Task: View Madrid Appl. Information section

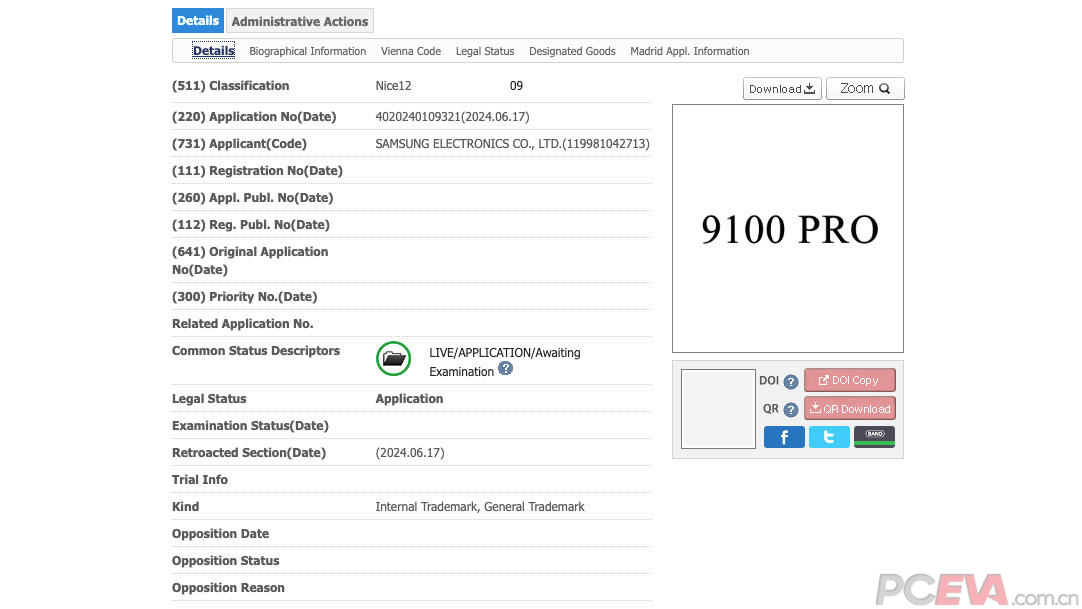Action: tap(689, 51)
